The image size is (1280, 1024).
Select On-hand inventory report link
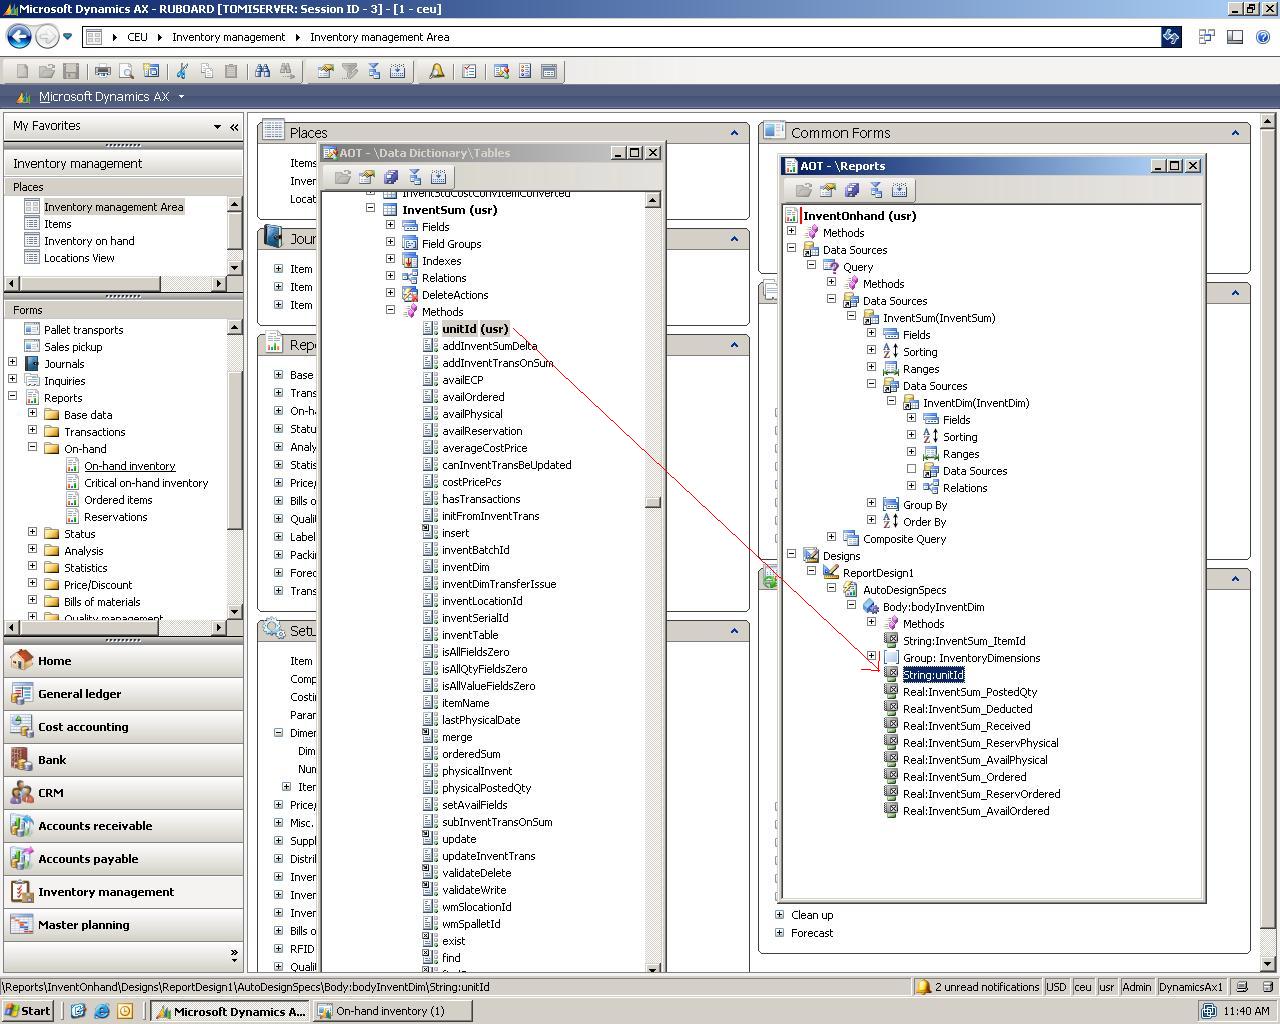(130, 466)
